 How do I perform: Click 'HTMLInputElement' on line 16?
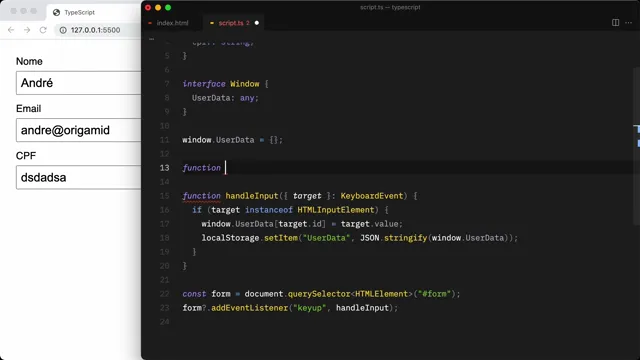336,210
